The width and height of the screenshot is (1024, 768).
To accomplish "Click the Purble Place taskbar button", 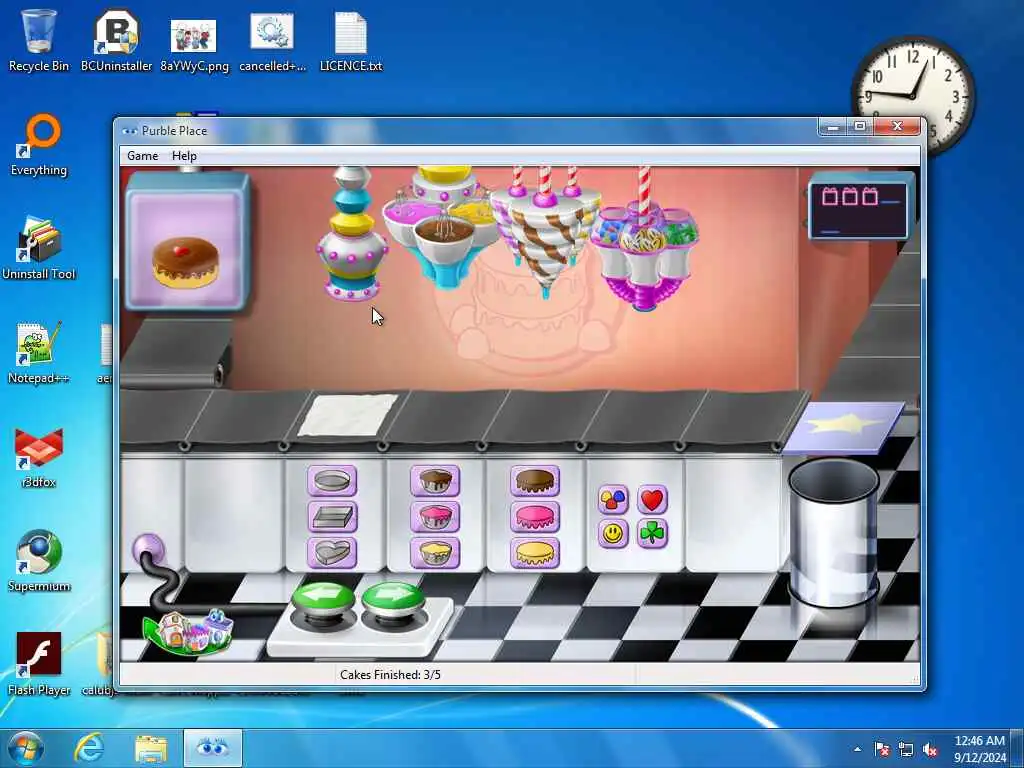I will click(x=212, y=748).
